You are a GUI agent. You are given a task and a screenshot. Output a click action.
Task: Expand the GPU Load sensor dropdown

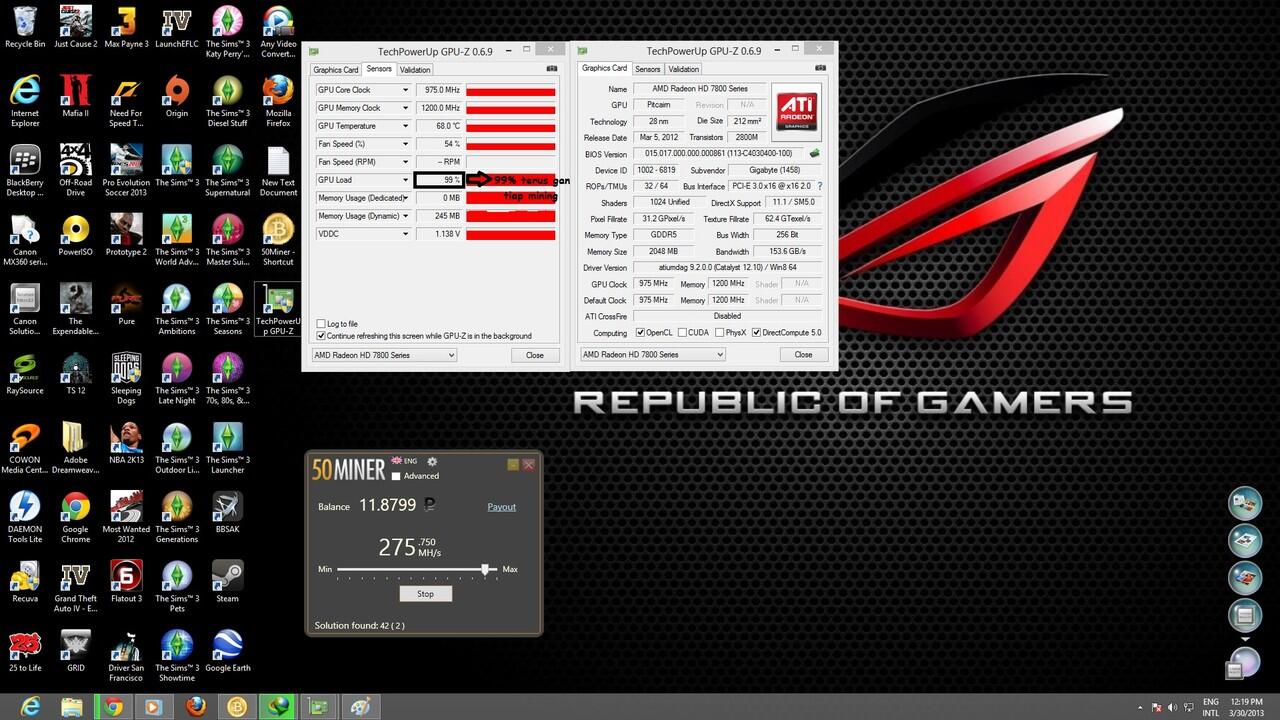pyautogui.click(x=405, y=180)
